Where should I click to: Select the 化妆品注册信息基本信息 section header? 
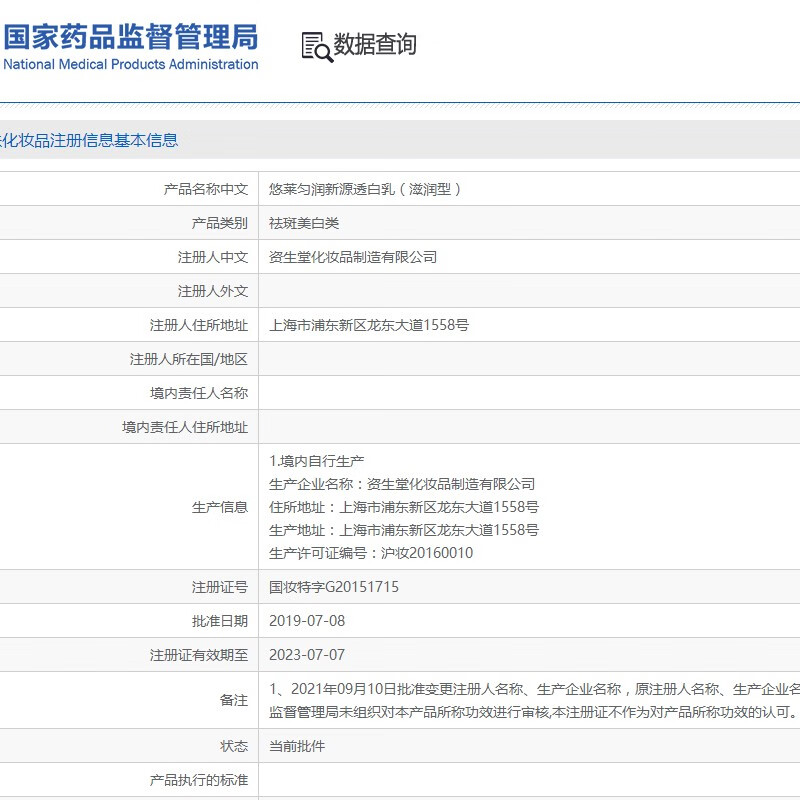89,140
